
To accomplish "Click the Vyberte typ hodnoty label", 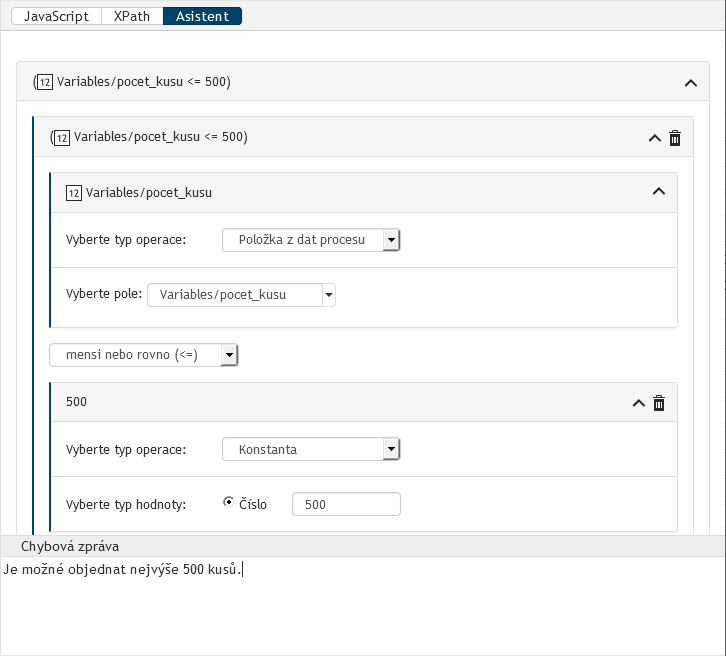I will click(x=126, y=504).
